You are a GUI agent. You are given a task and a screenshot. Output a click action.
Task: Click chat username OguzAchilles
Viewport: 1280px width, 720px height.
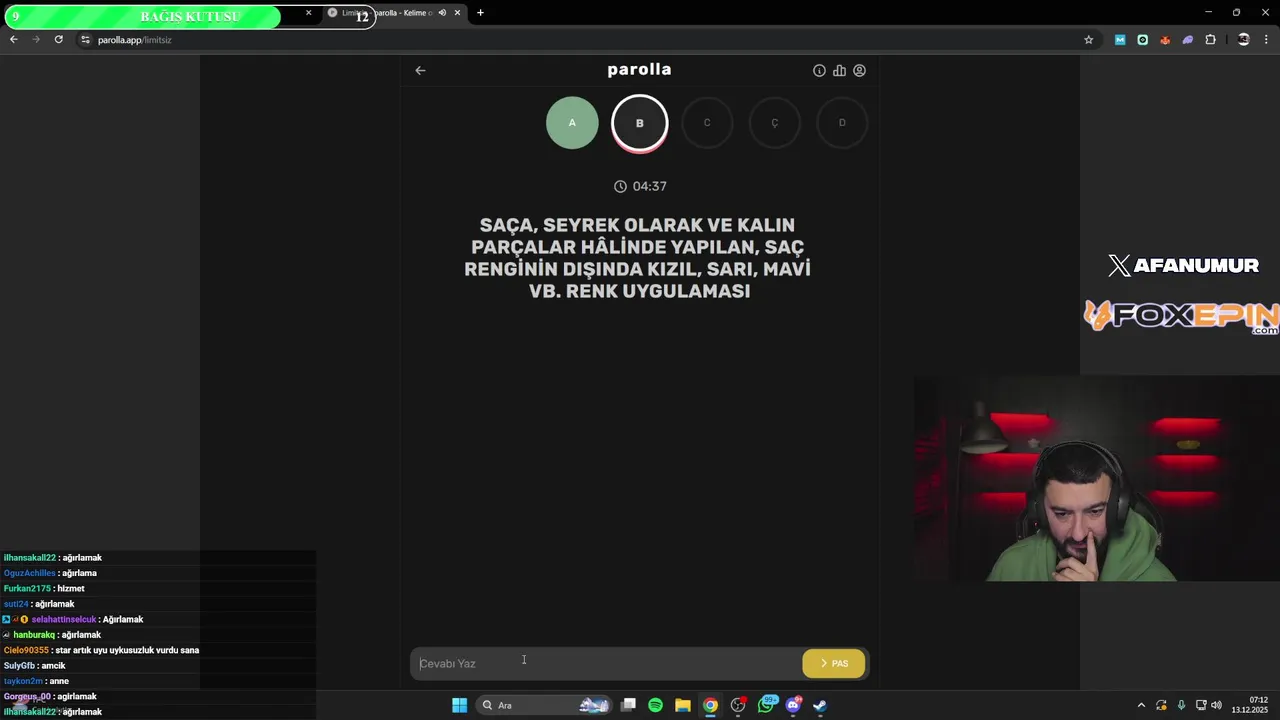29,573
